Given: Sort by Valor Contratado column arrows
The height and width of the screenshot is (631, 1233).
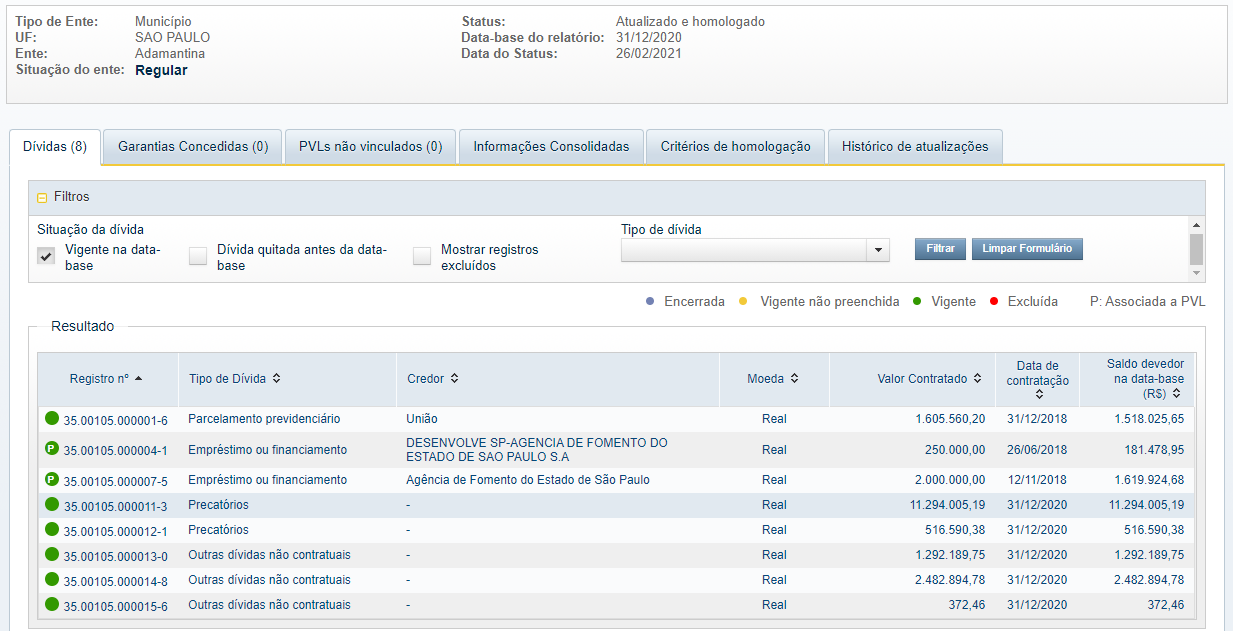Looking at the screenshot, I should 976,379.
